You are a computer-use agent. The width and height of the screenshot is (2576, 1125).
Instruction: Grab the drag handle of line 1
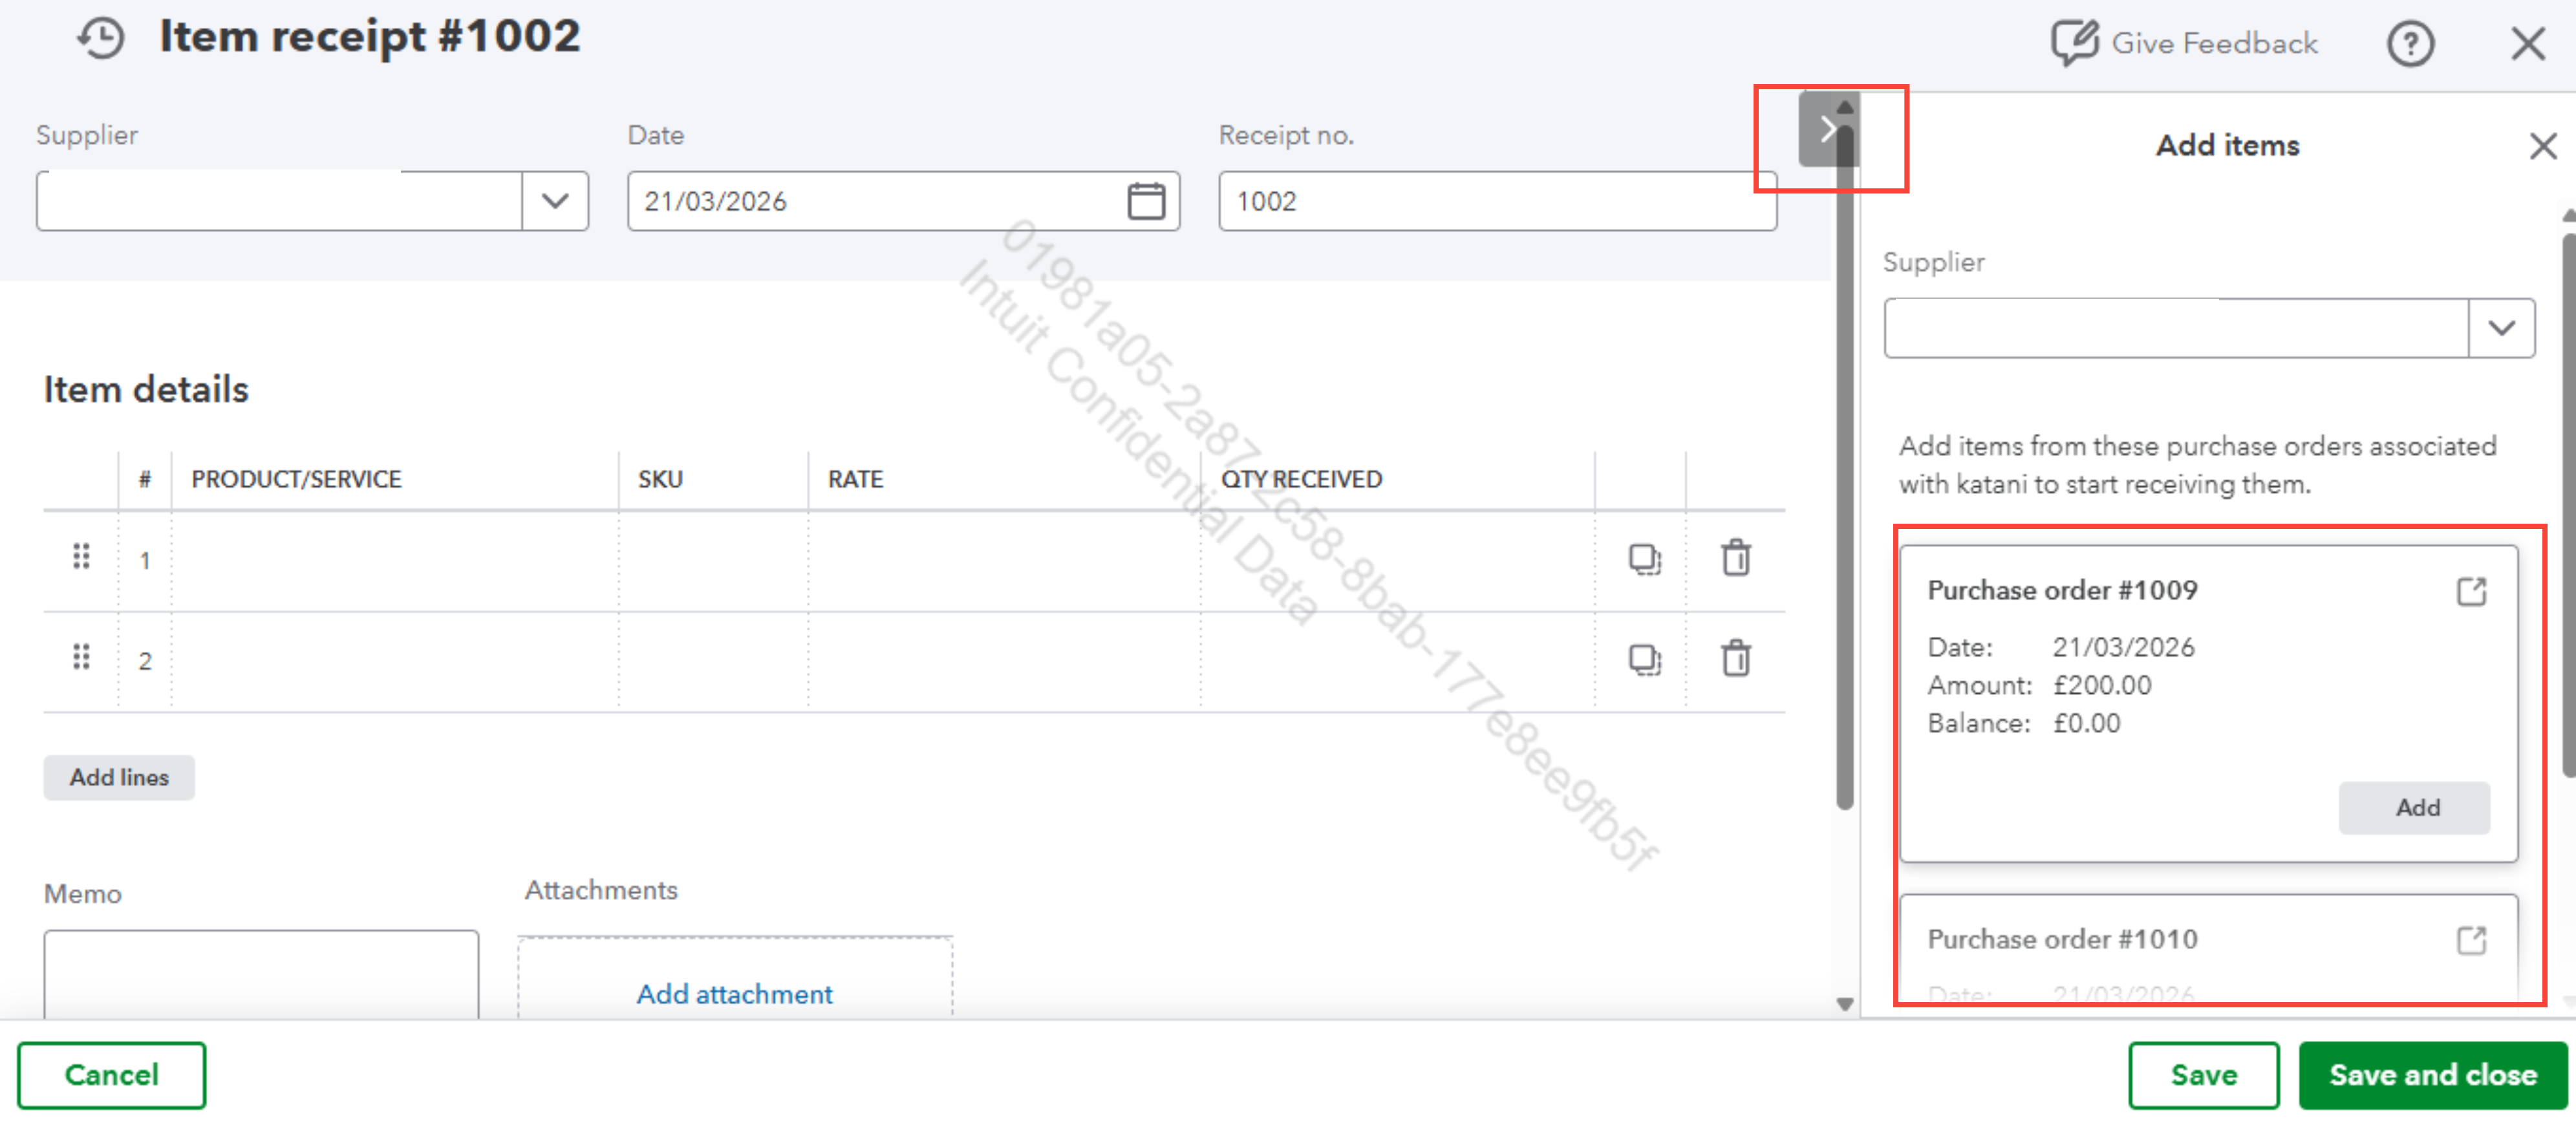click(81, 557)
